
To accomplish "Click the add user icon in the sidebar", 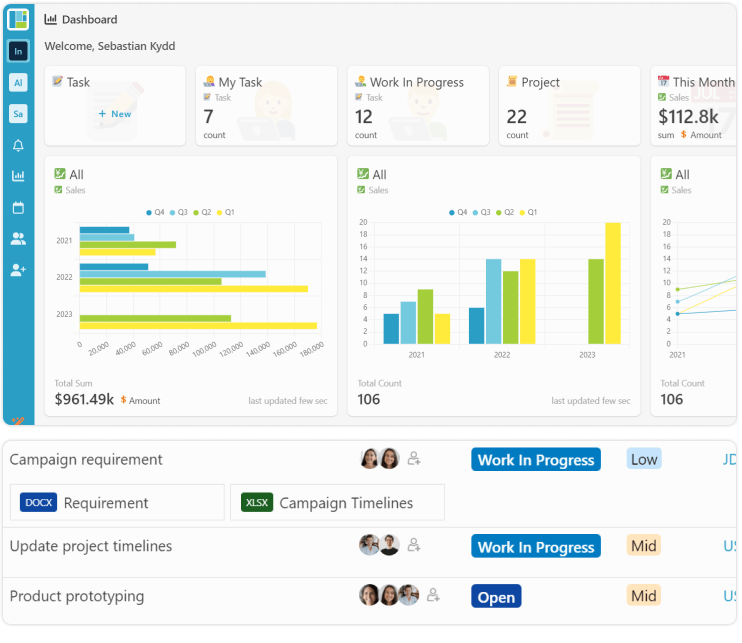I will pyautogui.click(x=18, y=270).
